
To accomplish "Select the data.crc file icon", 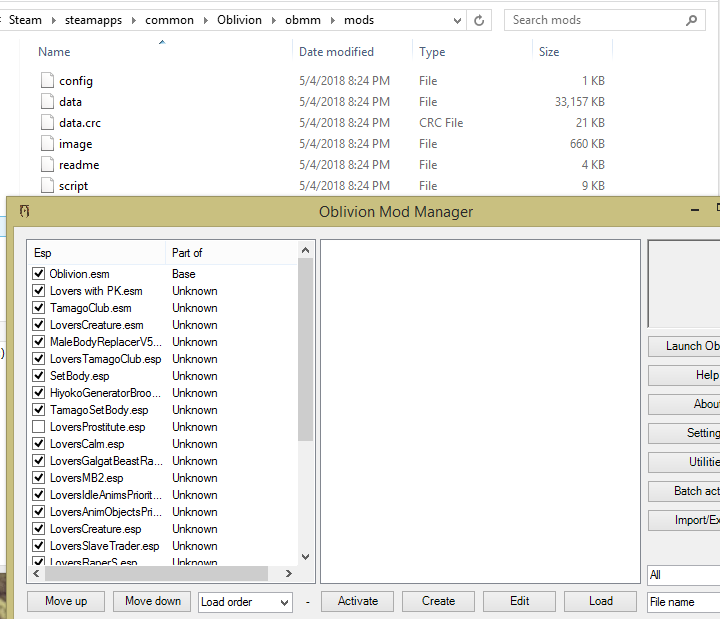I will click(x=47, y=123).
